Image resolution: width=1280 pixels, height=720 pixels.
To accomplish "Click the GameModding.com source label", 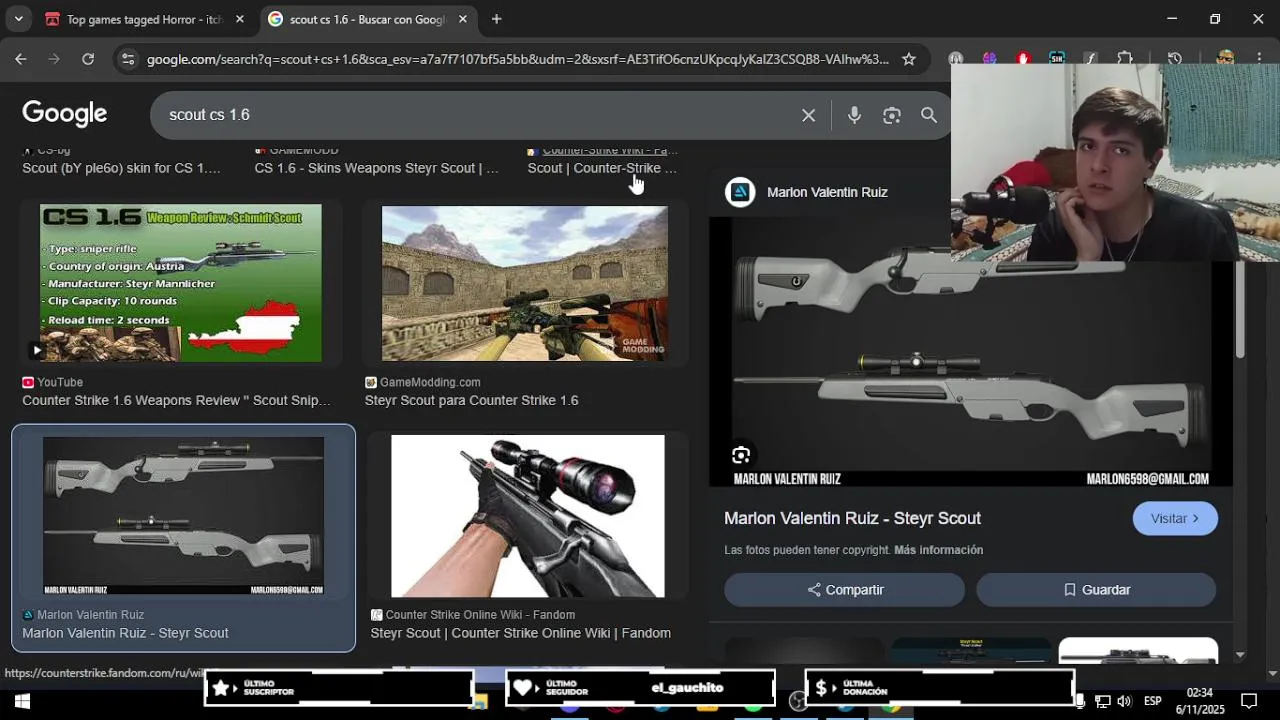I will click(x=430, y=382).
